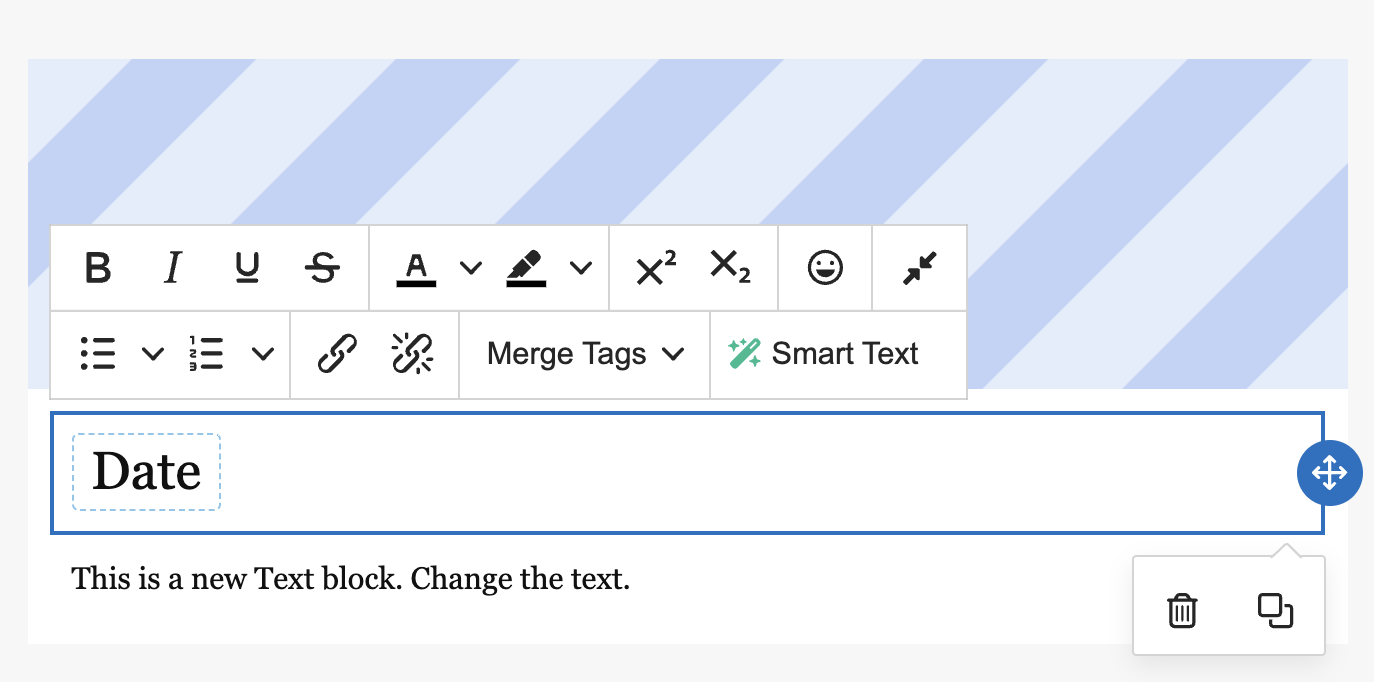
Task: Apply subscript formatting
Action: pos(730,267)
